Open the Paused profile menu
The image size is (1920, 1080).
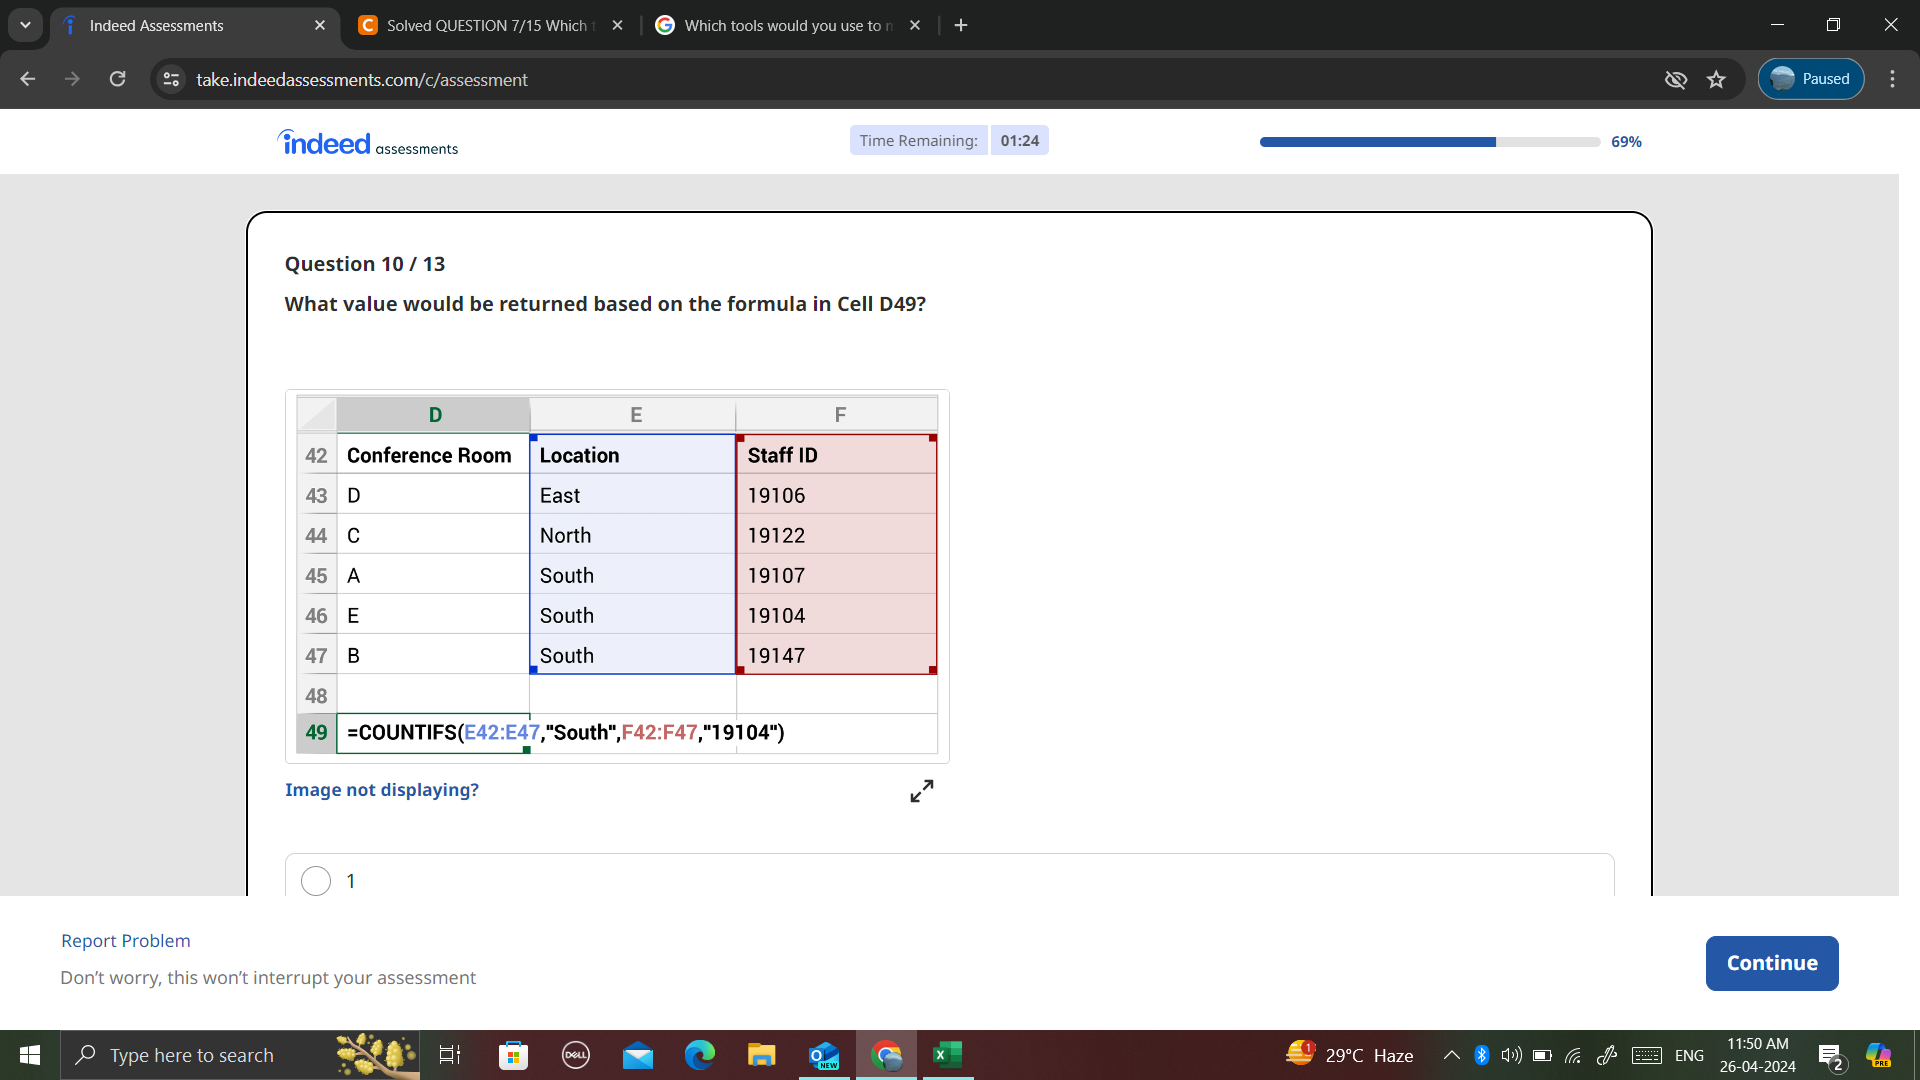click(x=1810, y=79)
